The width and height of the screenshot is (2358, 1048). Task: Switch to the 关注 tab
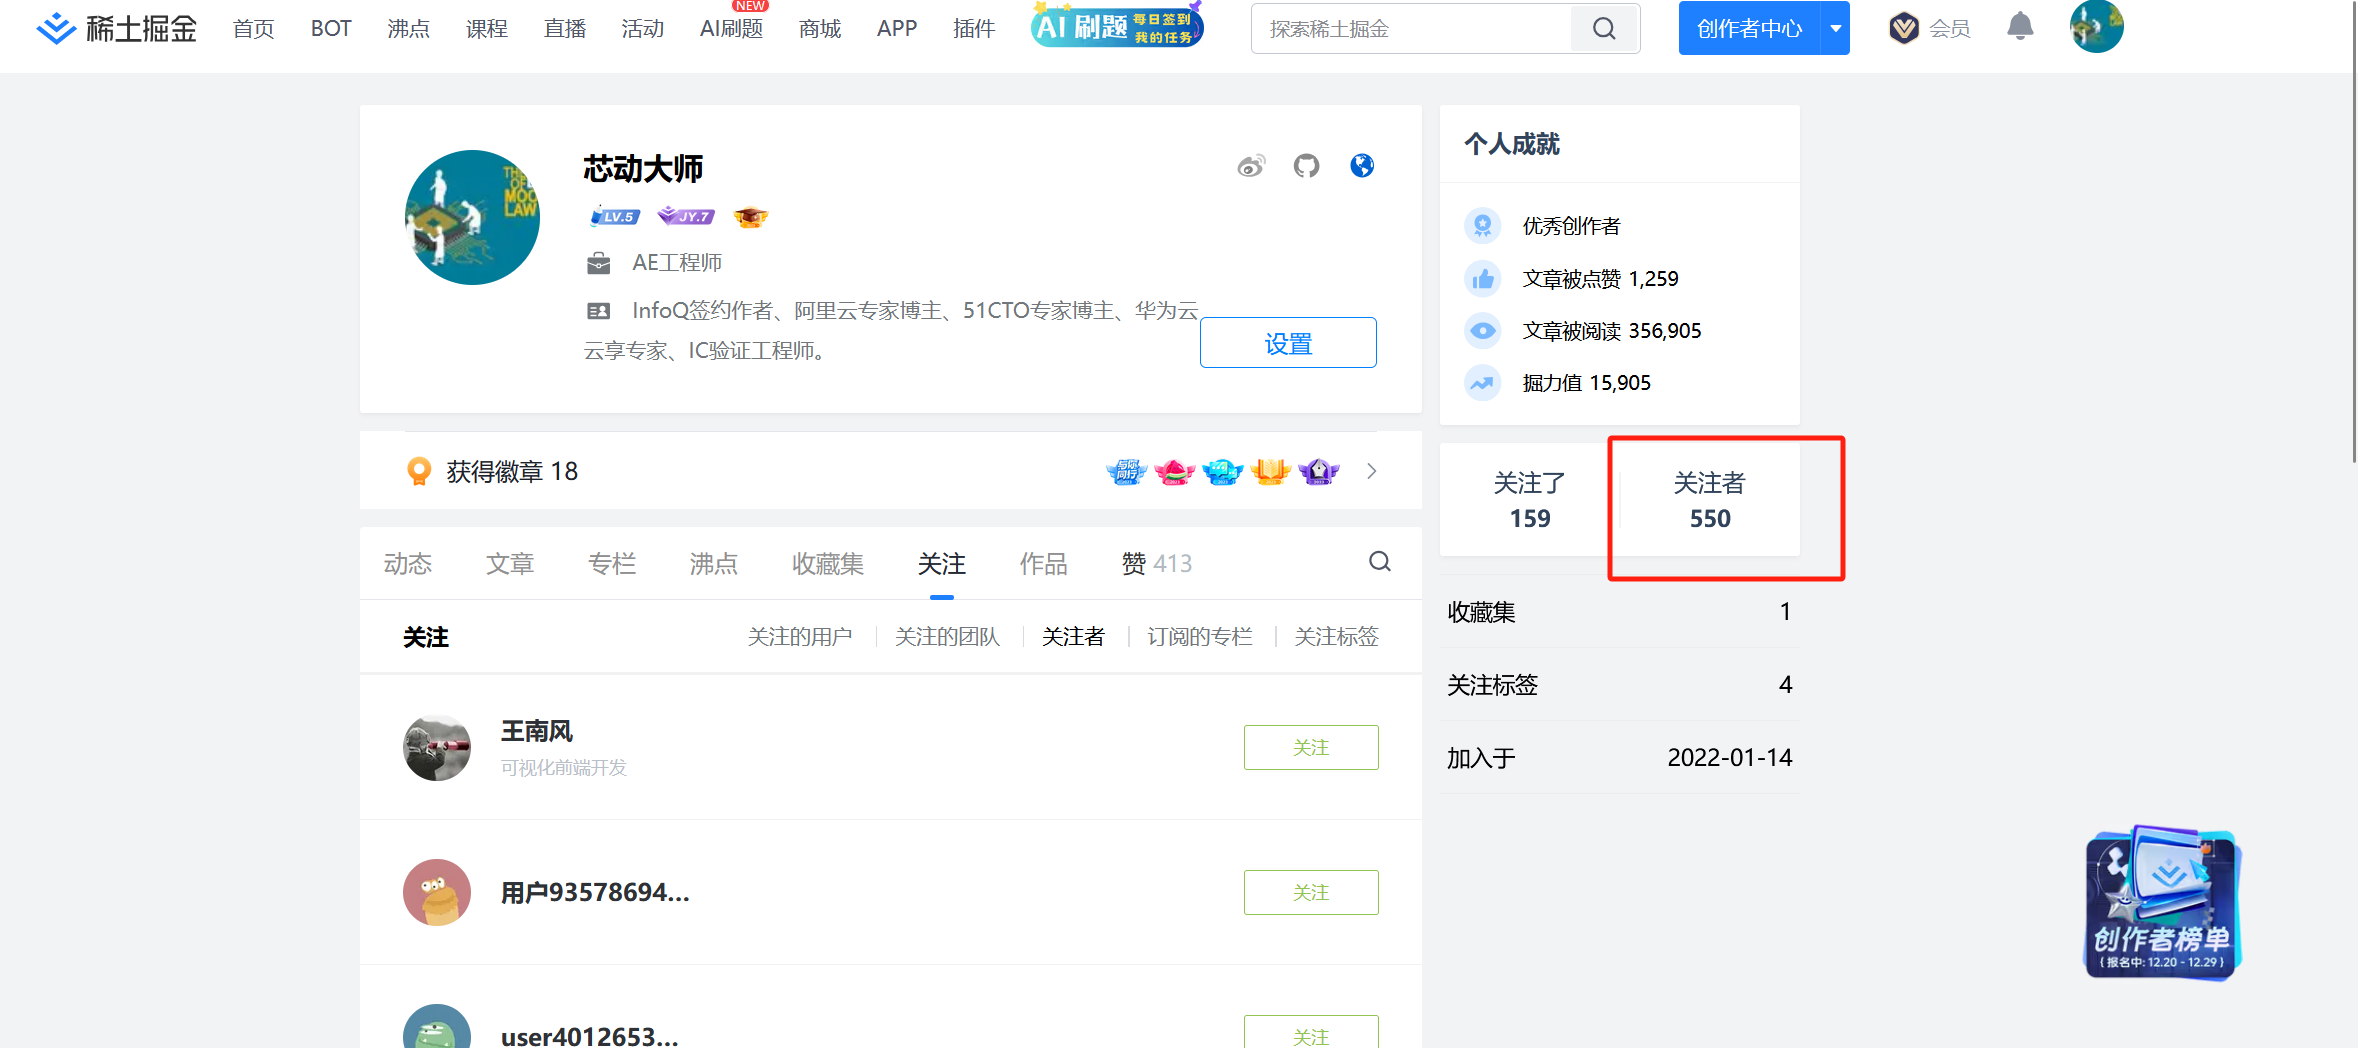point(942,563)
